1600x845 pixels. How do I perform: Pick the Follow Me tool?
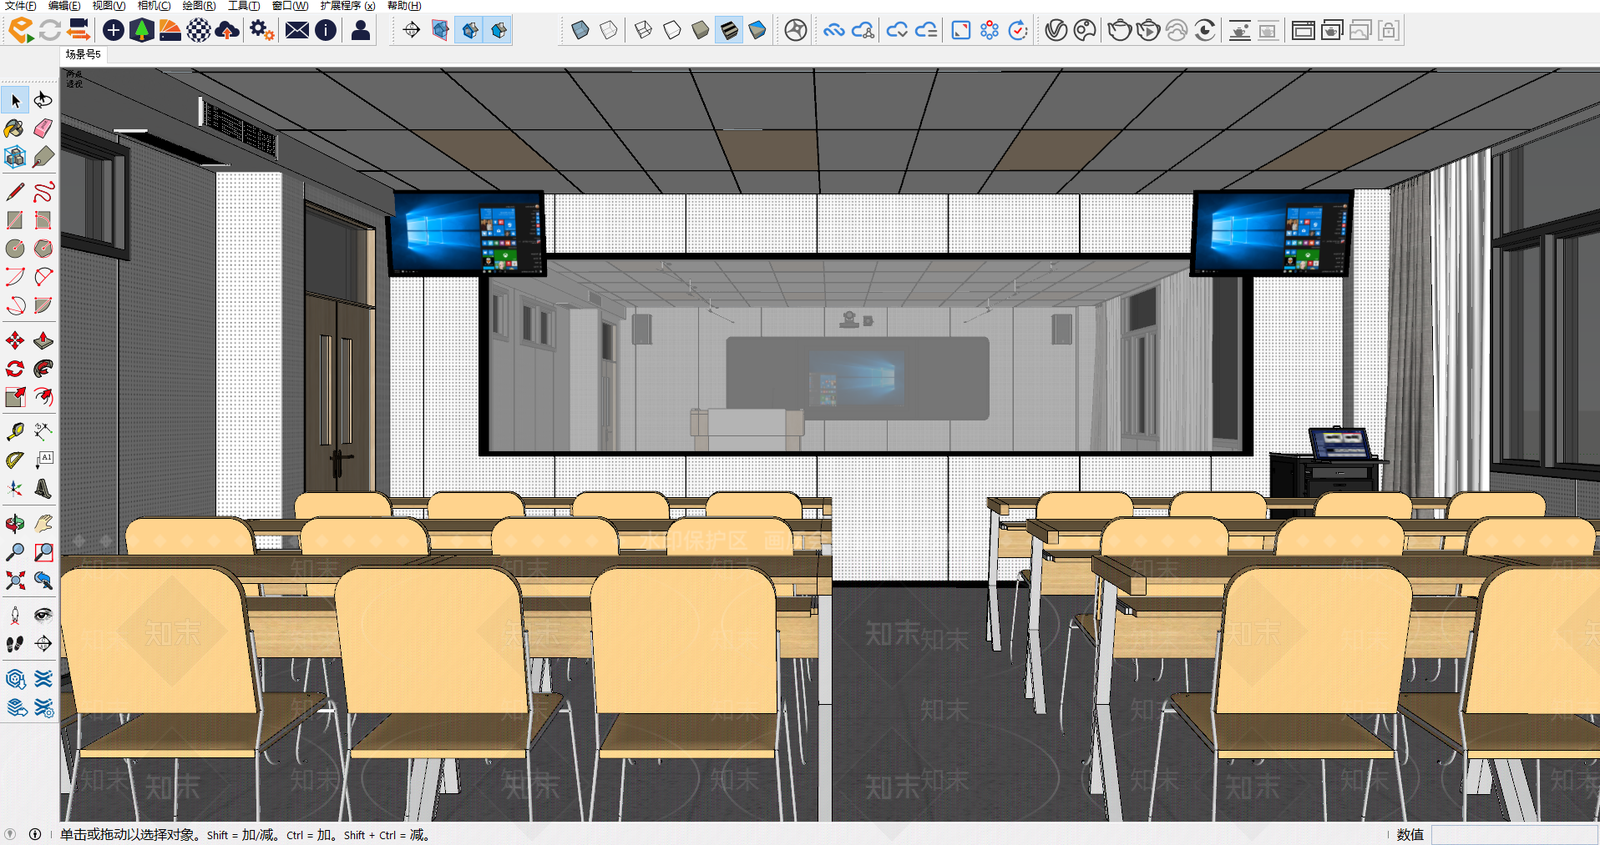click(43, 369)
